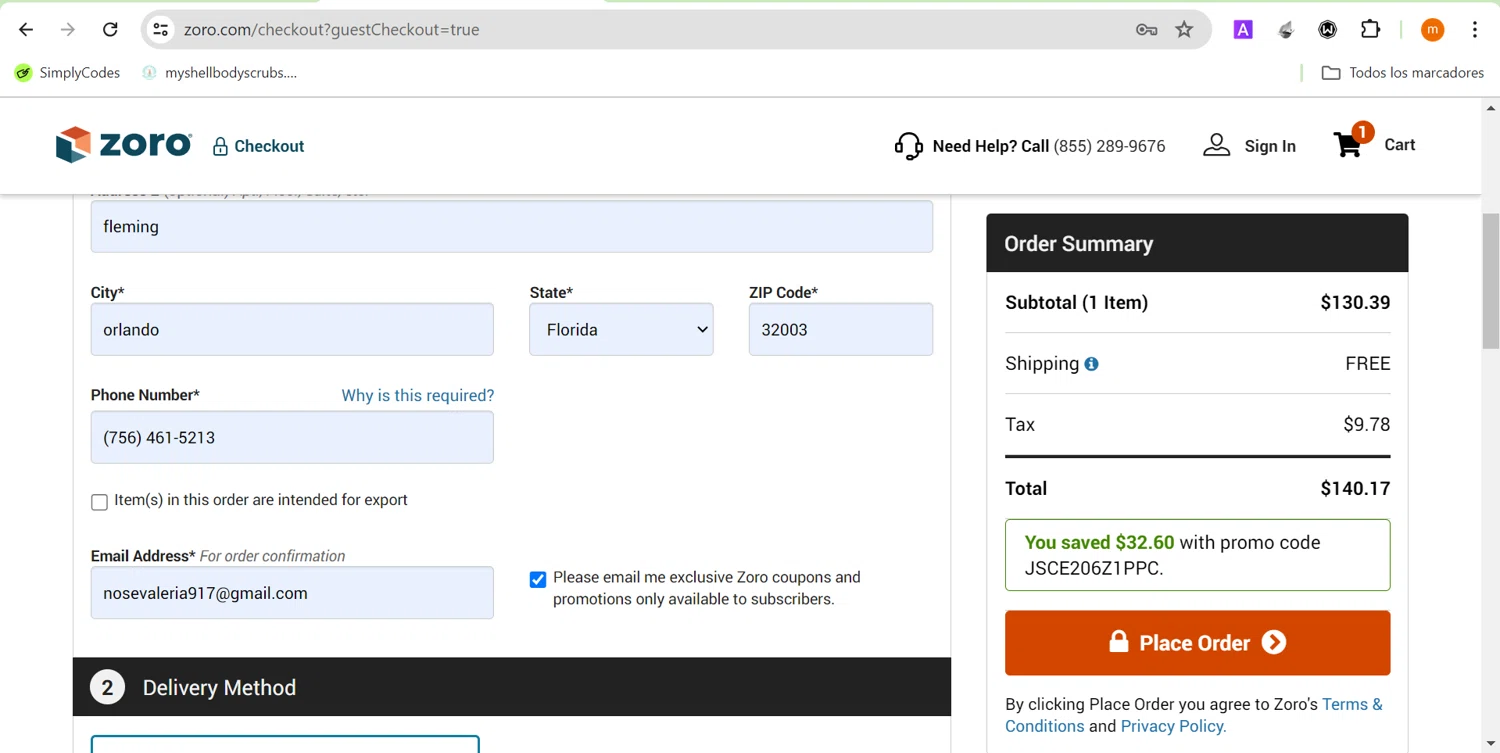The image size is (1500, 753).
Task: Click the Shipping info icon
Action: (x=1091, y=364)
